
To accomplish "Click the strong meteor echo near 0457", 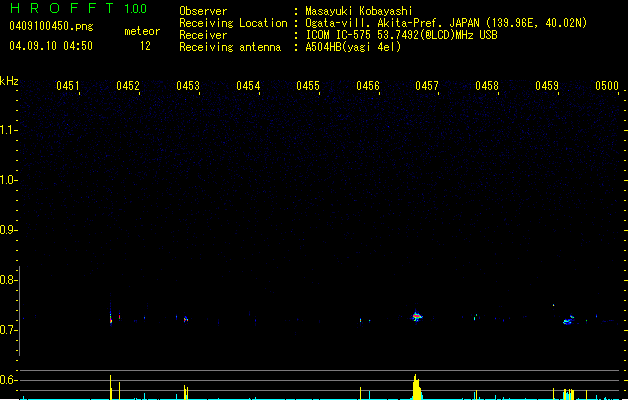I will point(417,316).
